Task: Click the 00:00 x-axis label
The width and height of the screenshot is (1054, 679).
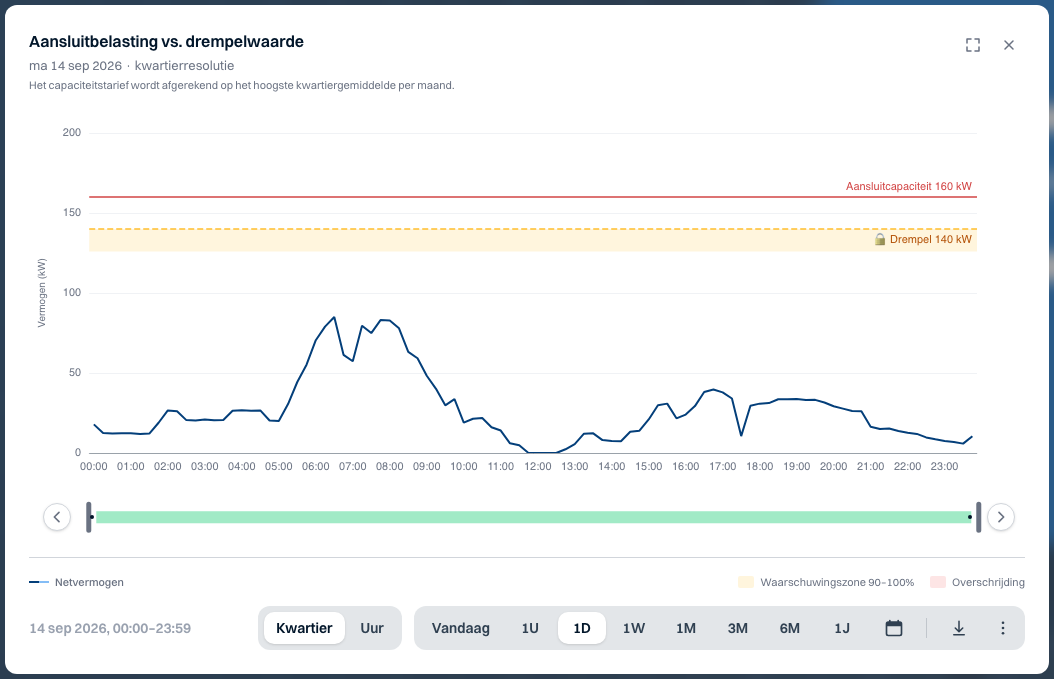Action: tap(93, 466)
